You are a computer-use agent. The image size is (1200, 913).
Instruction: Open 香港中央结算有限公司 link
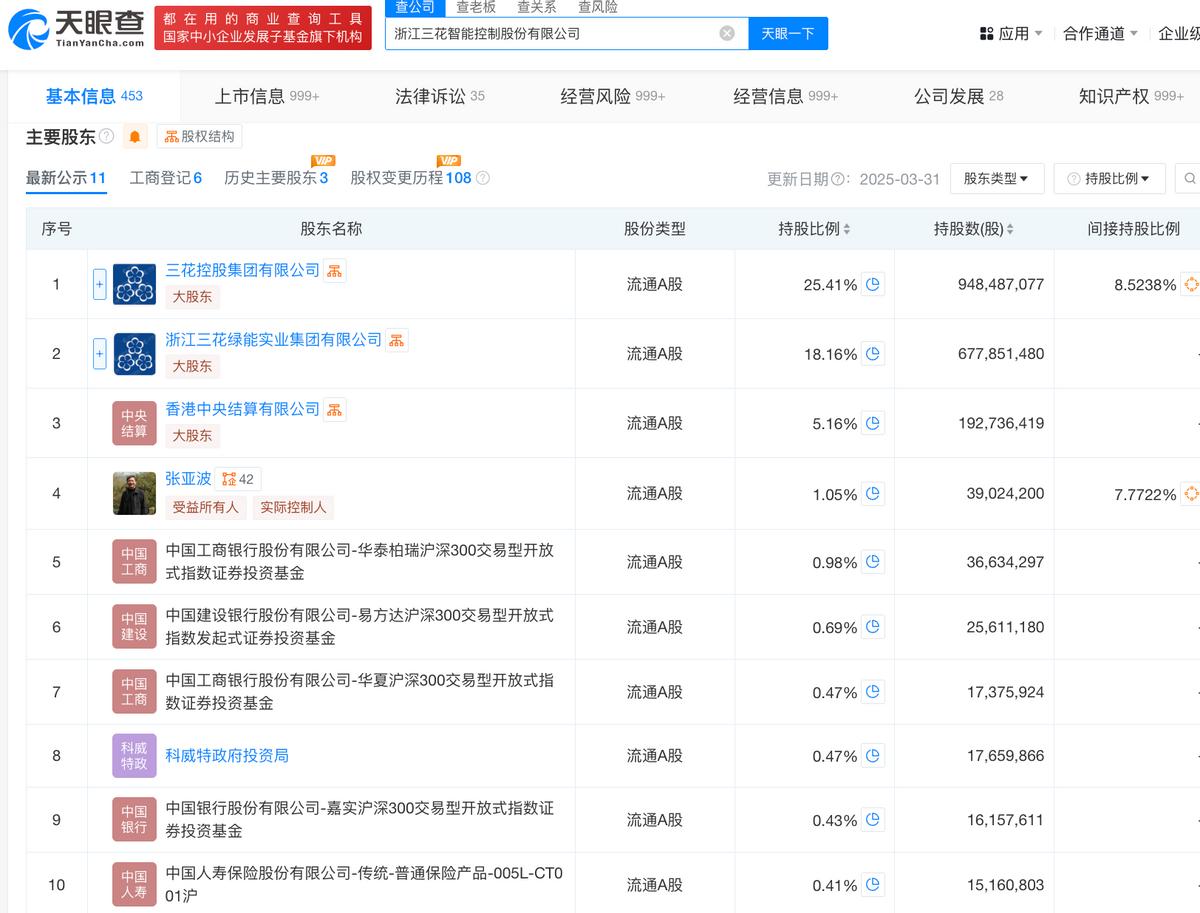(x=242, y=409)
